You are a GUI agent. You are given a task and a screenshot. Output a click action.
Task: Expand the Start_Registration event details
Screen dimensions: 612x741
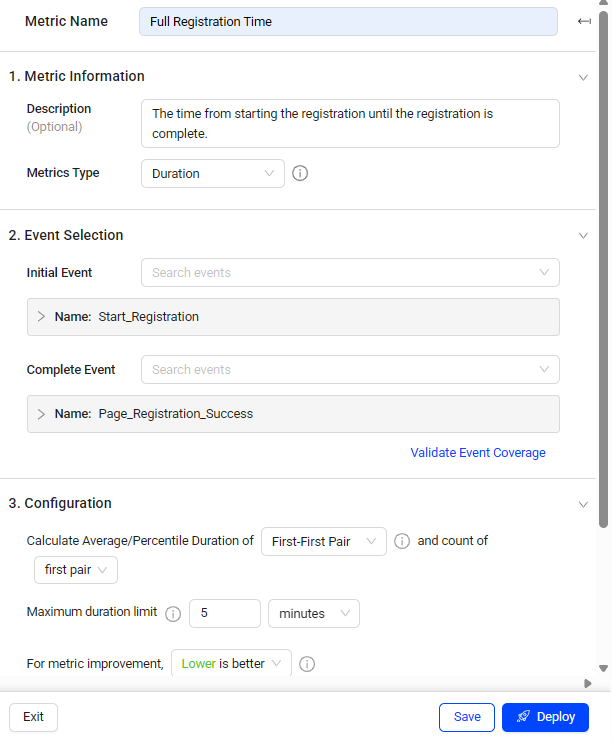pos(42,317)
